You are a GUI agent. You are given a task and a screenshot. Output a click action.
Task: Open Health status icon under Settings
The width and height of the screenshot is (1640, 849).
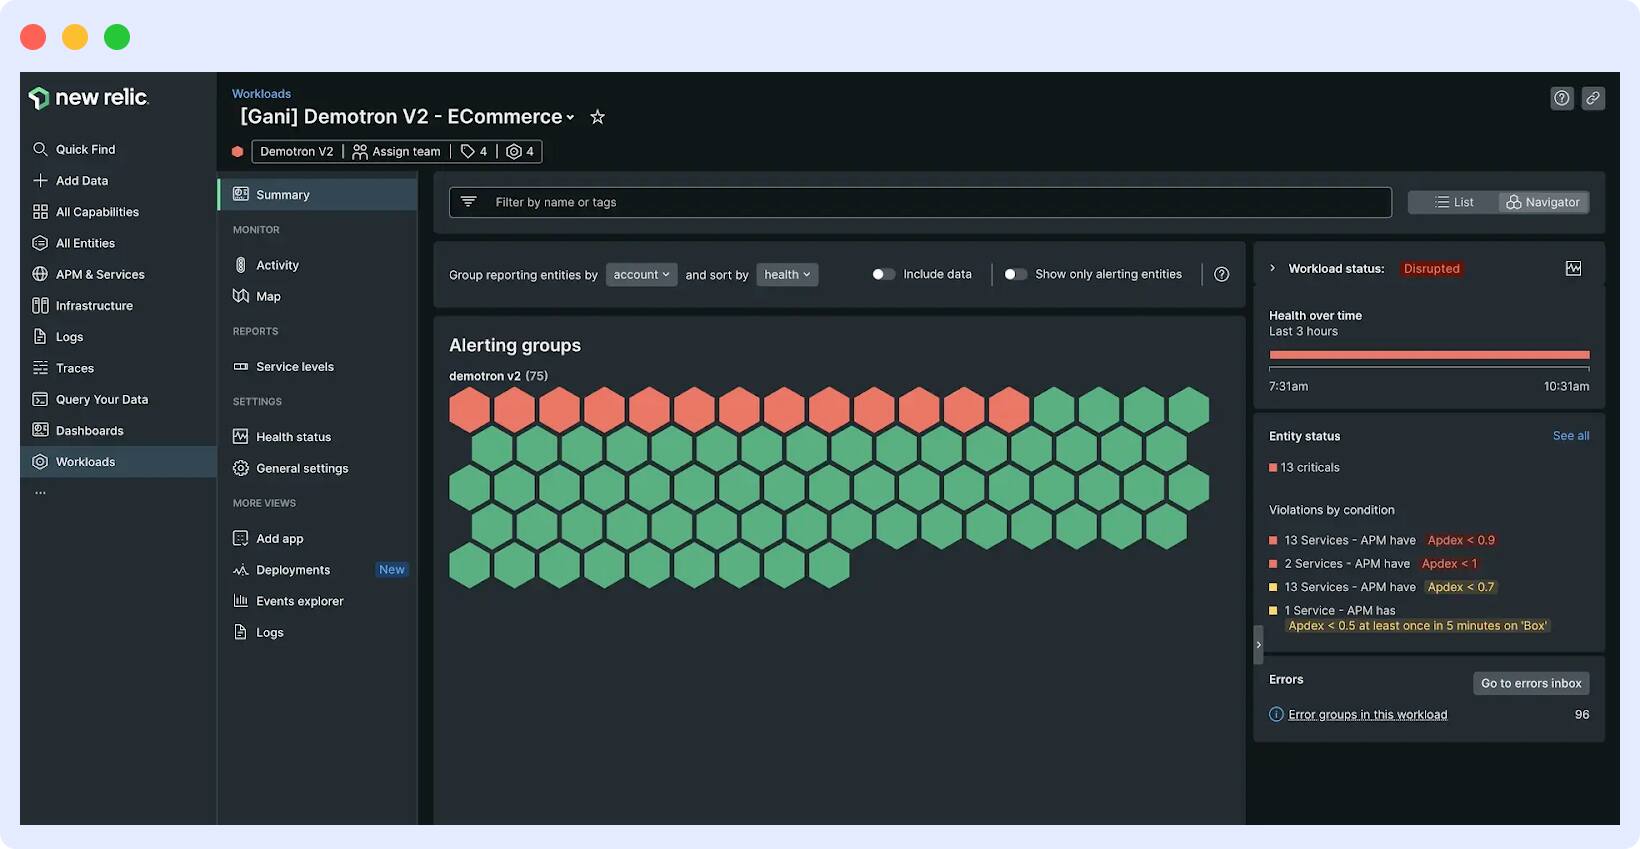(x=240, y=437)
